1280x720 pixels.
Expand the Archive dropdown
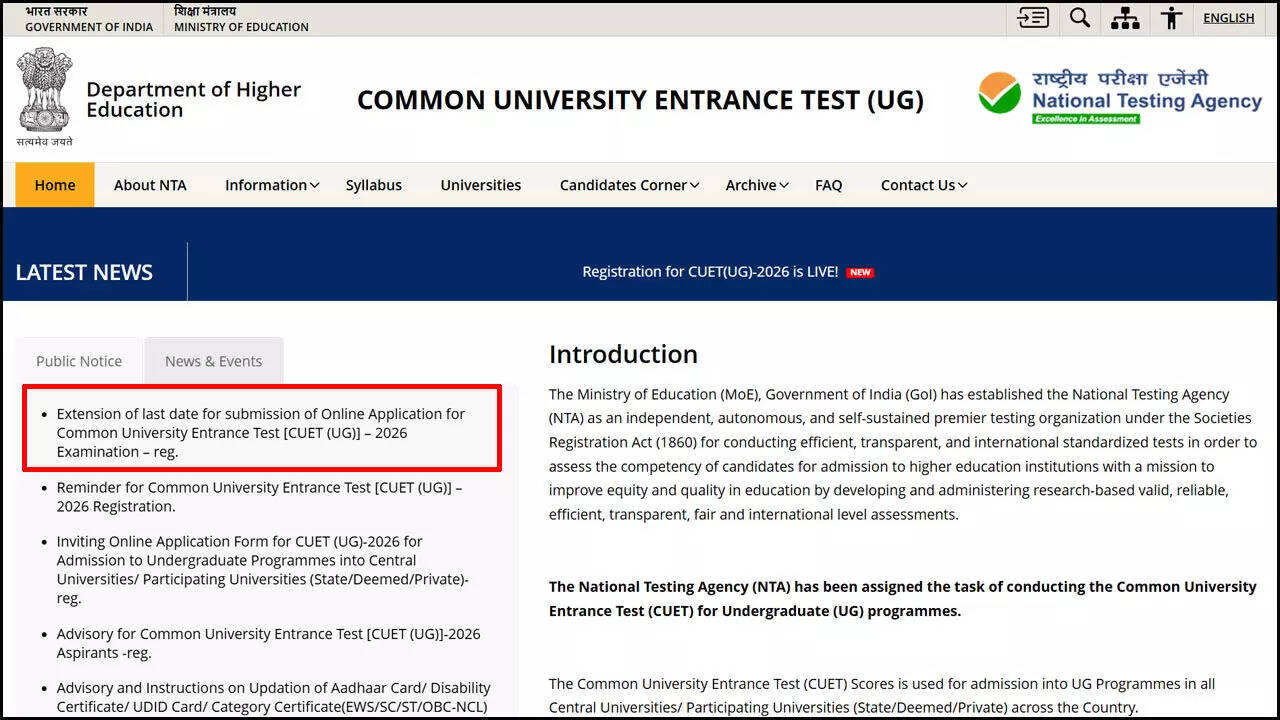point(751,185)
